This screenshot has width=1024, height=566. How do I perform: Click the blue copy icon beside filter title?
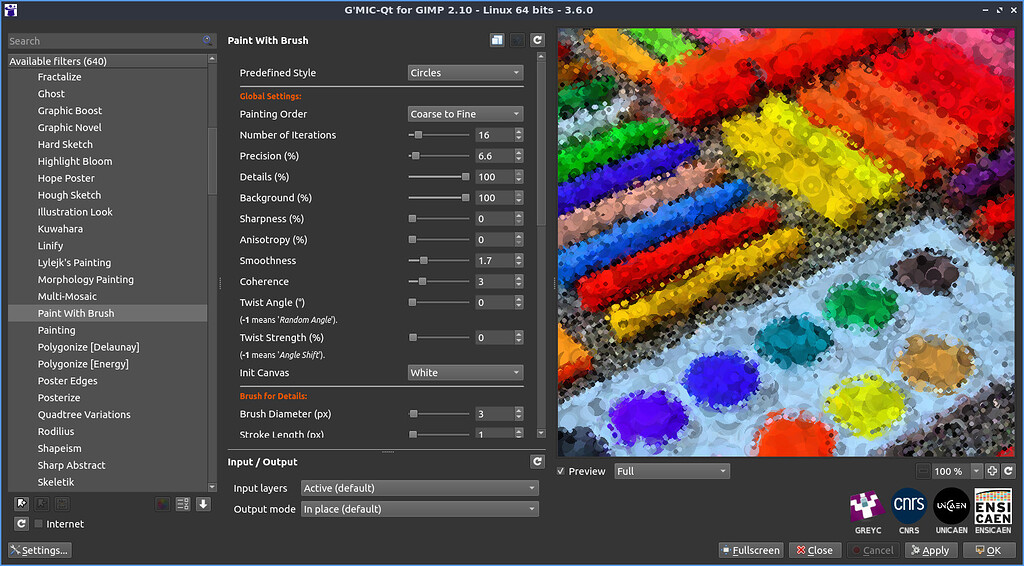tap(497, 41)
